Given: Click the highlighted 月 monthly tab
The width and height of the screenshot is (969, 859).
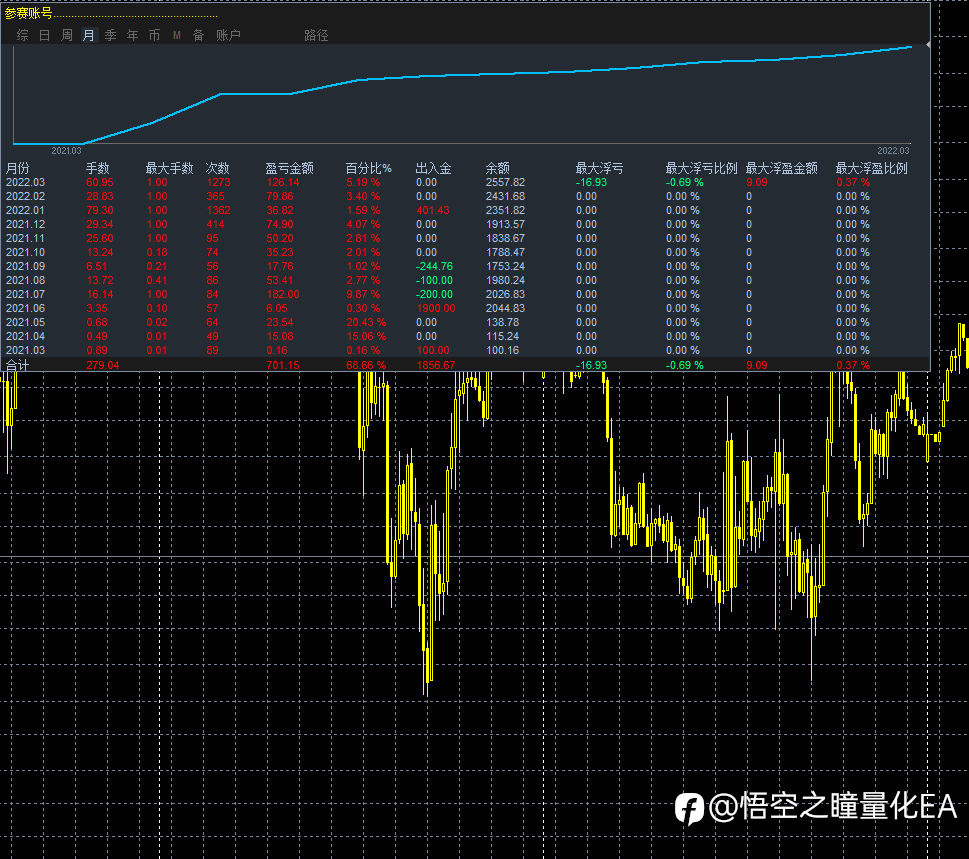Looking at the screenshot, I should click(89, 36).
